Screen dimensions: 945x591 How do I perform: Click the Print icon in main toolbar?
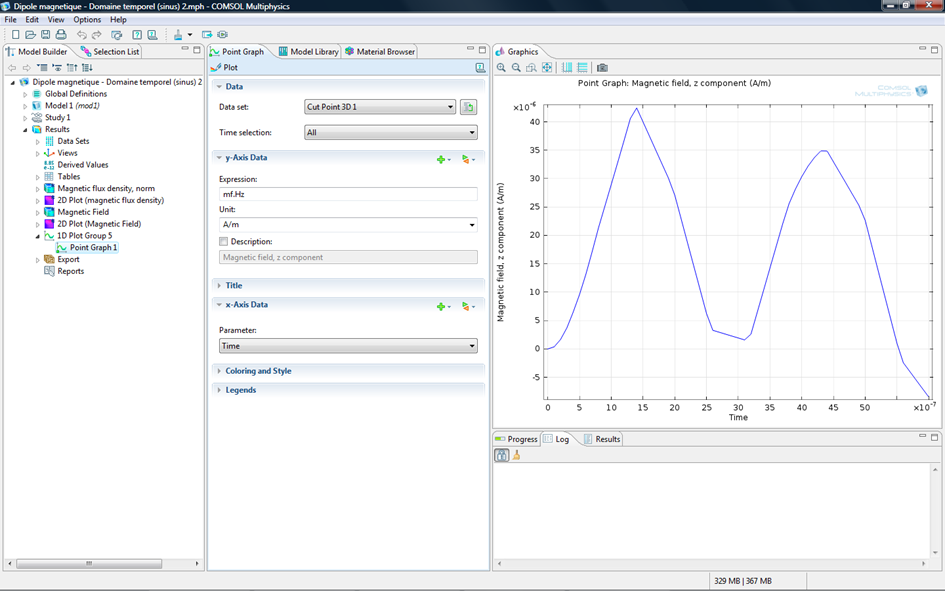coord(61,35)
